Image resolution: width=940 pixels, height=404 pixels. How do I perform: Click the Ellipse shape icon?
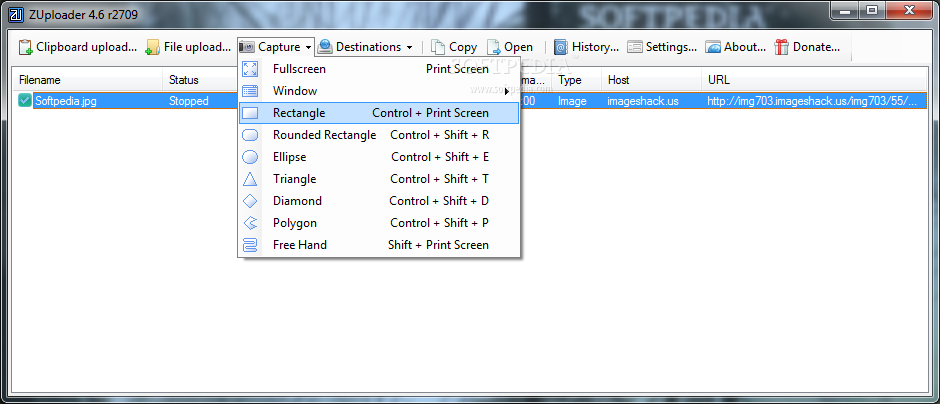coord(249,157)
